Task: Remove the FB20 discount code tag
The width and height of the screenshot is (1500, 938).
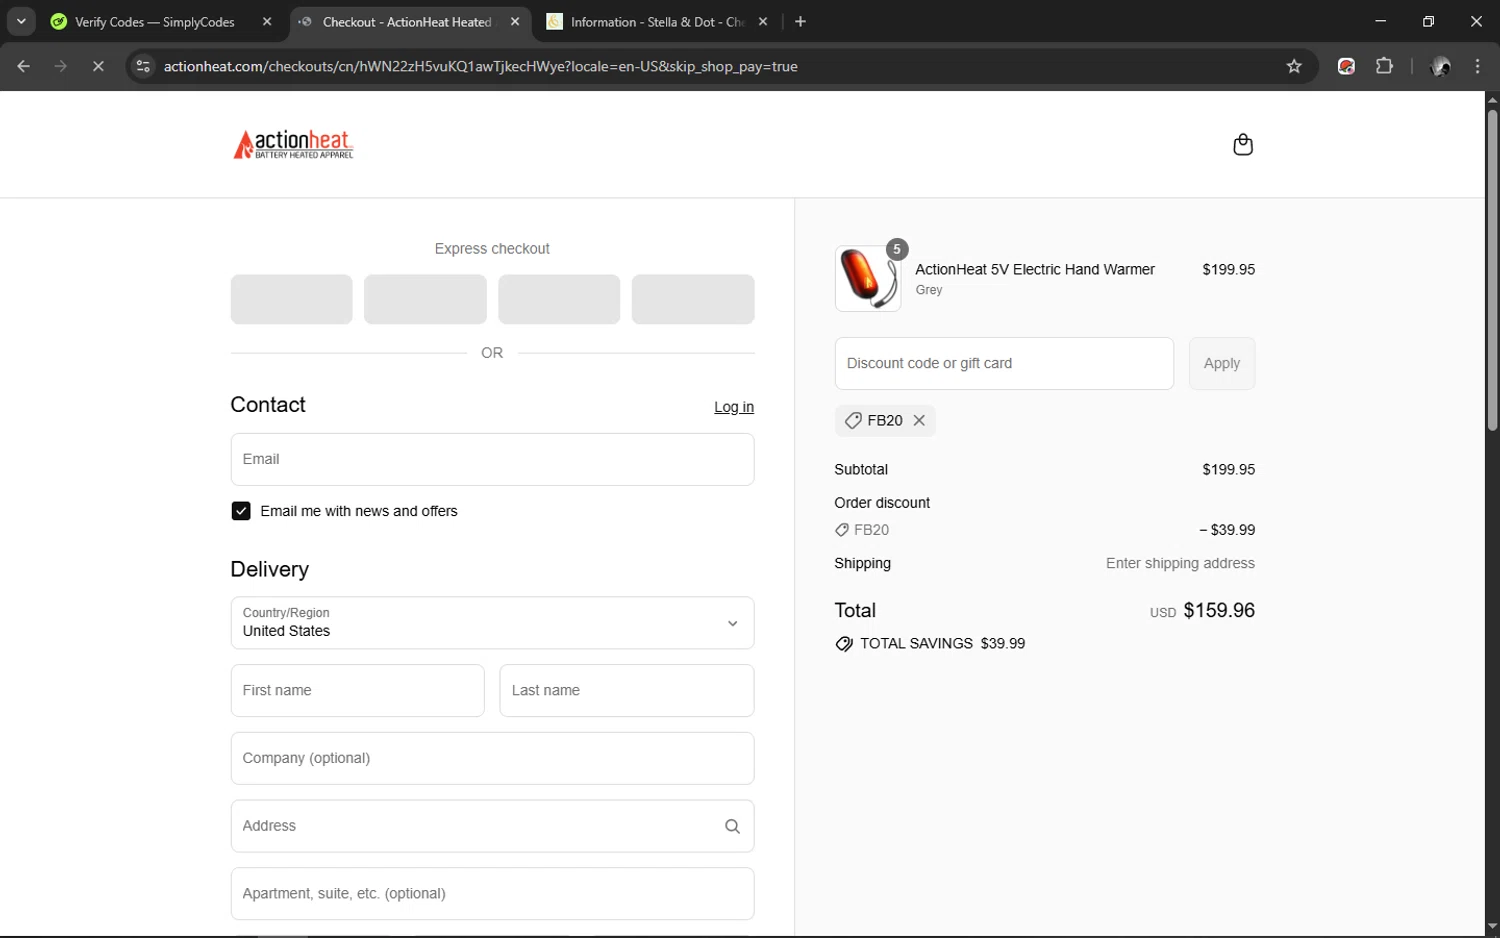Action: pyautogui.click(x=919, y=421)
